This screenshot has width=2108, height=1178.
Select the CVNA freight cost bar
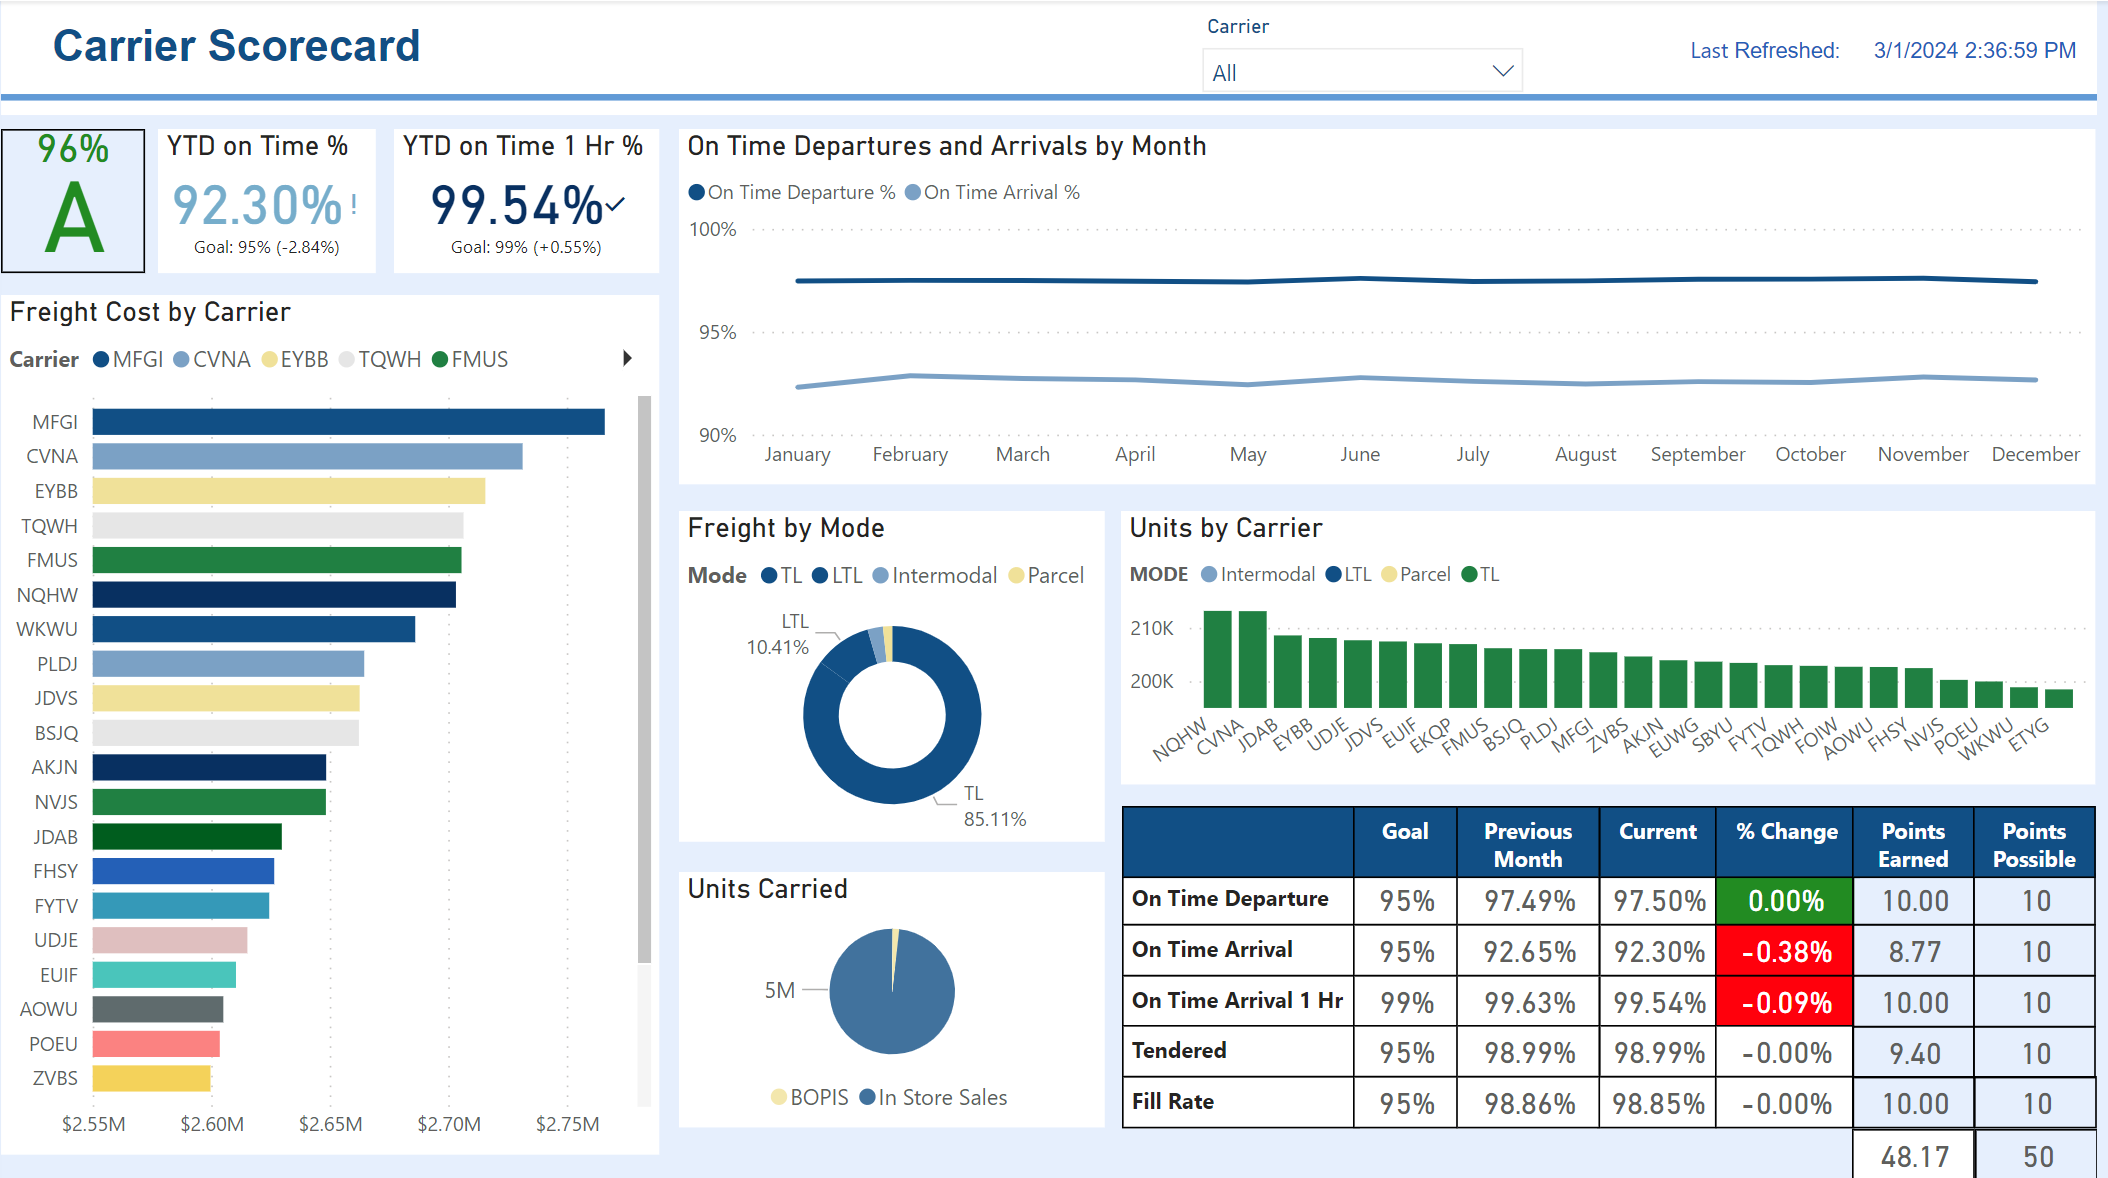(308, 456)
